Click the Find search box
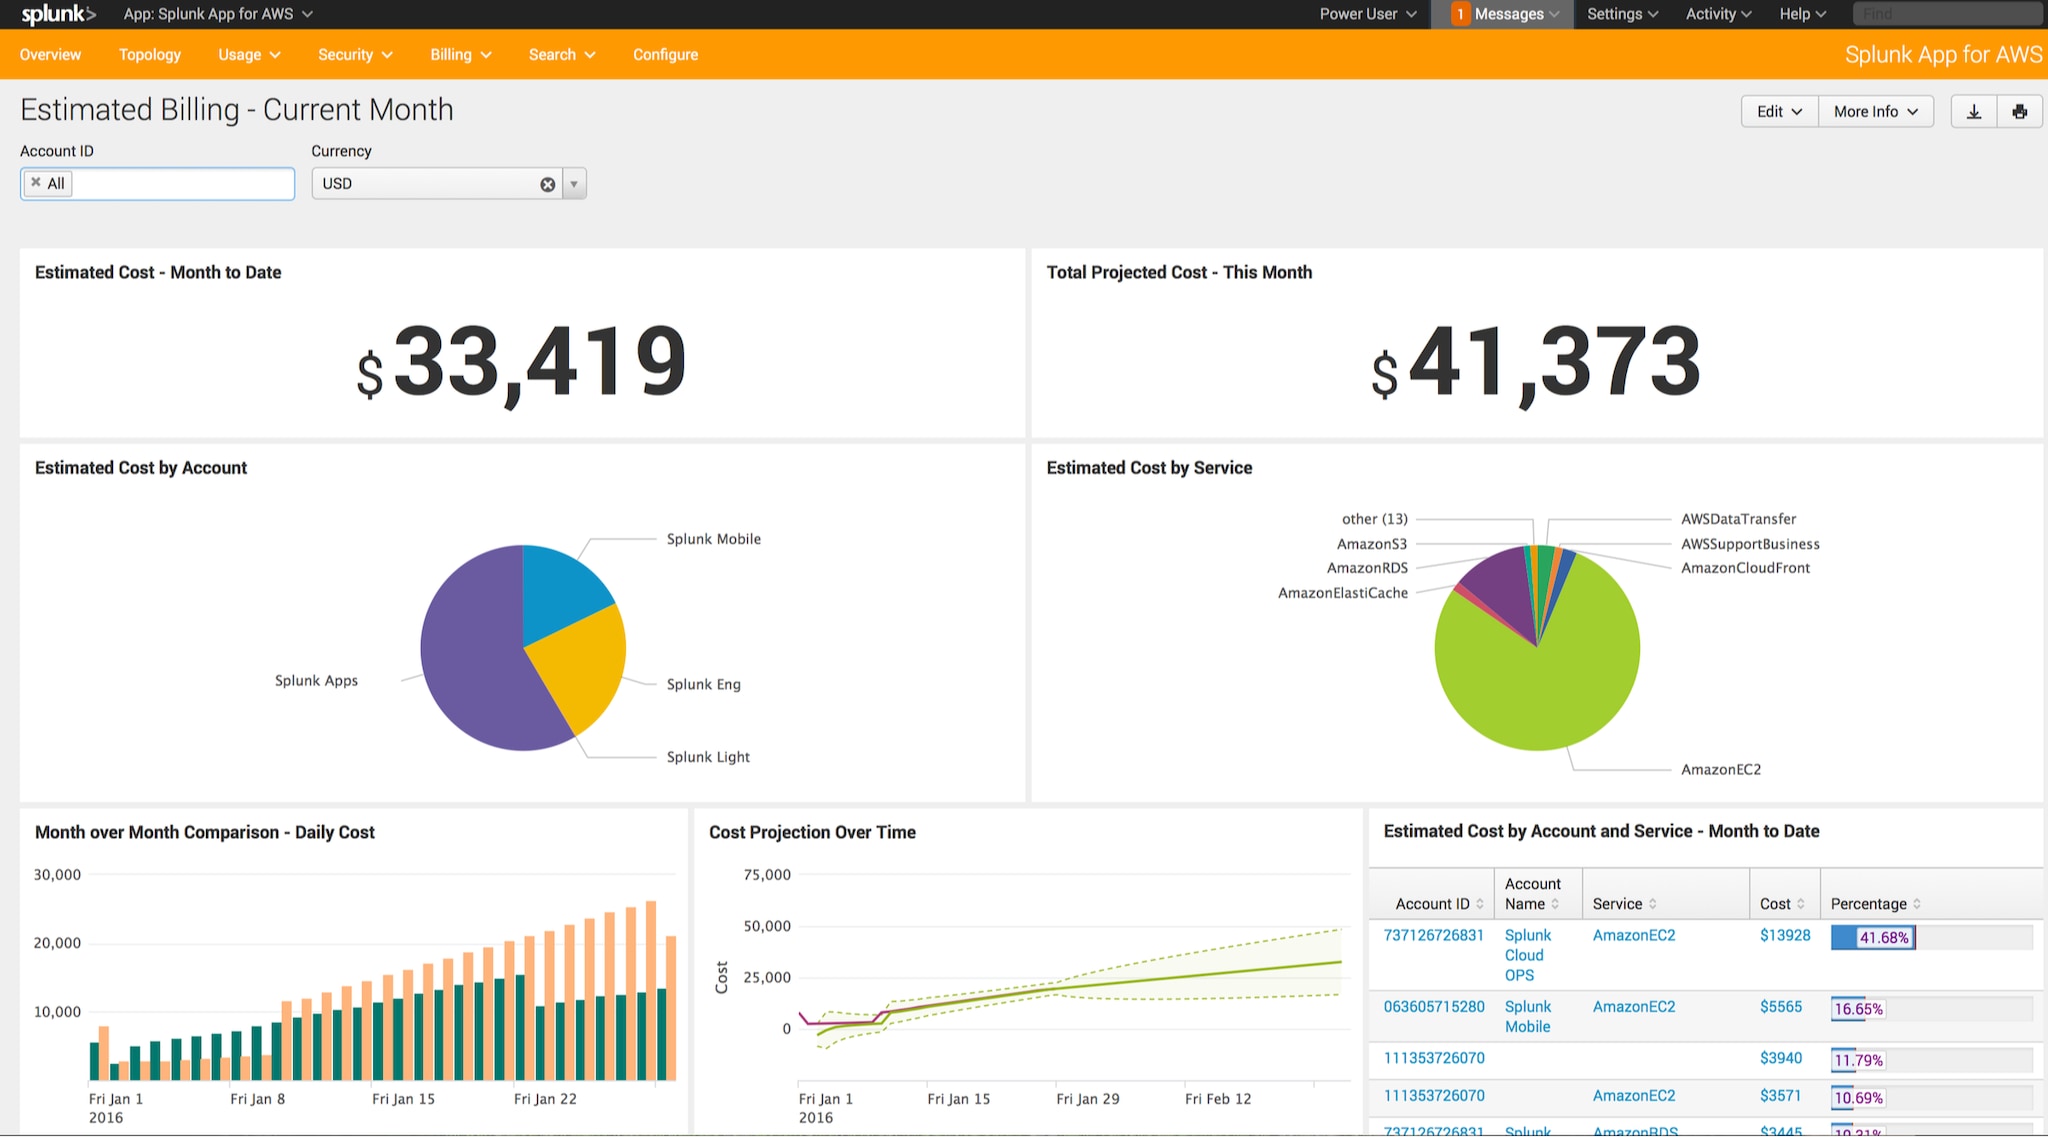This screenshot has height=1137, width=2048. [x=1947, y=14]
